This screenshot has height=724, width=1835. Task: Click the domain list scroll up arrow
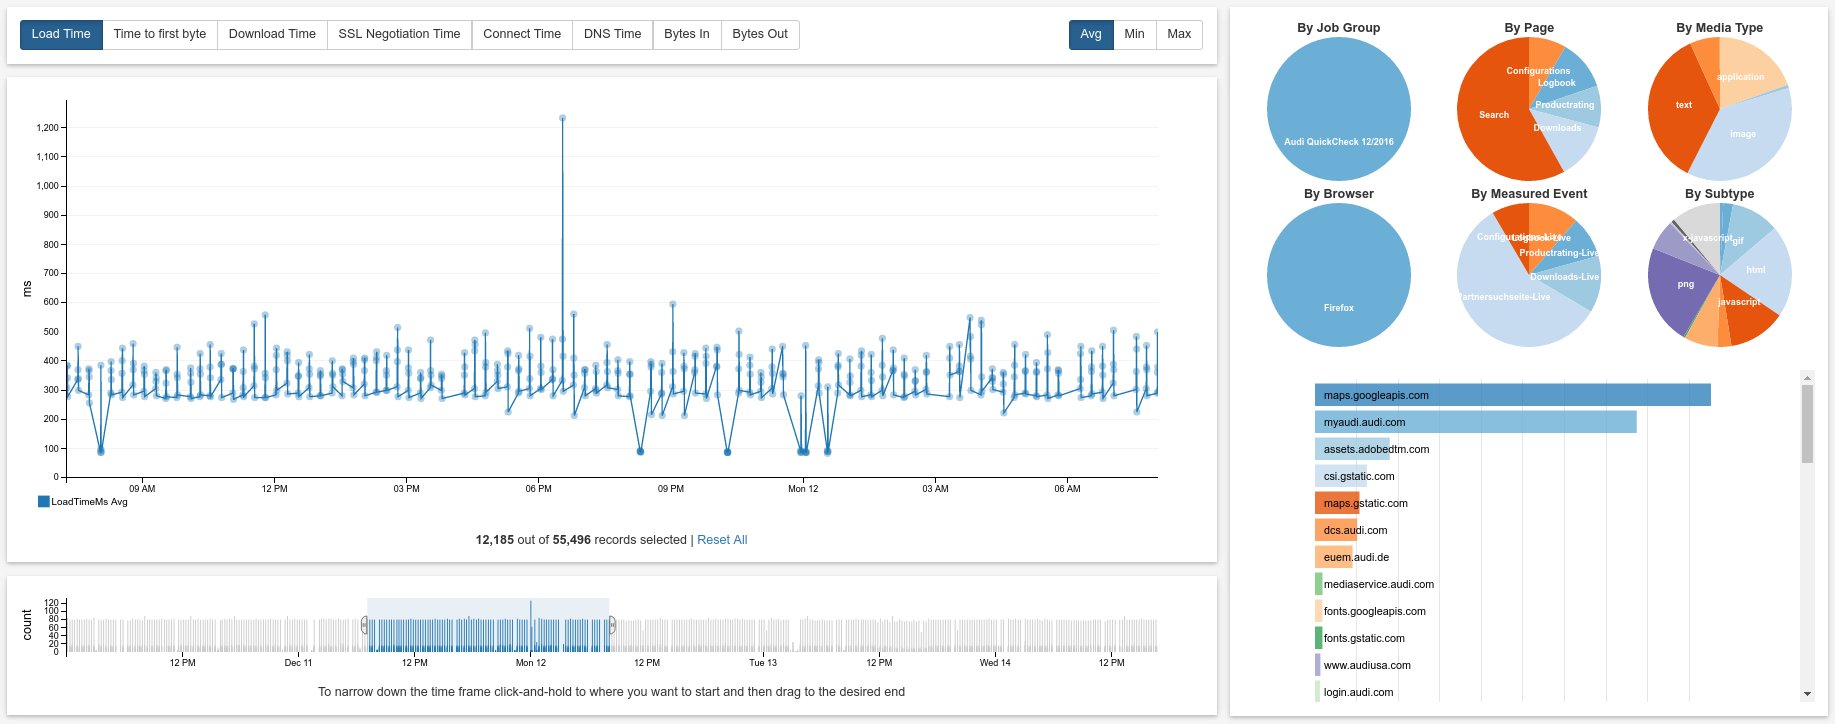click(1807, 378)
